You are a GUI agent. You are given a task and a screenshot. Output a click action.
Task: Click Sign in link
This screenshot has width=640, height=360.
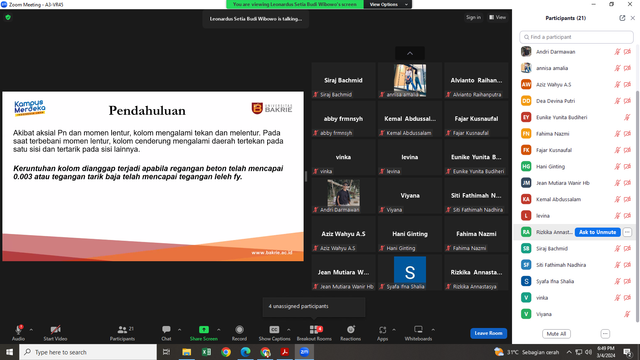473,18
